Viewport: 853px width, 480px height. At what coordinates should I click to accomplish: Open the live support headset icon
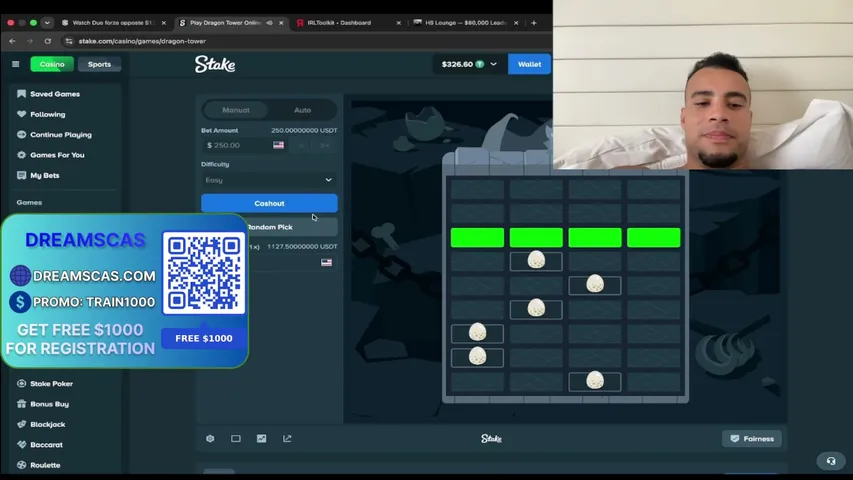click(x=831, y=461)
